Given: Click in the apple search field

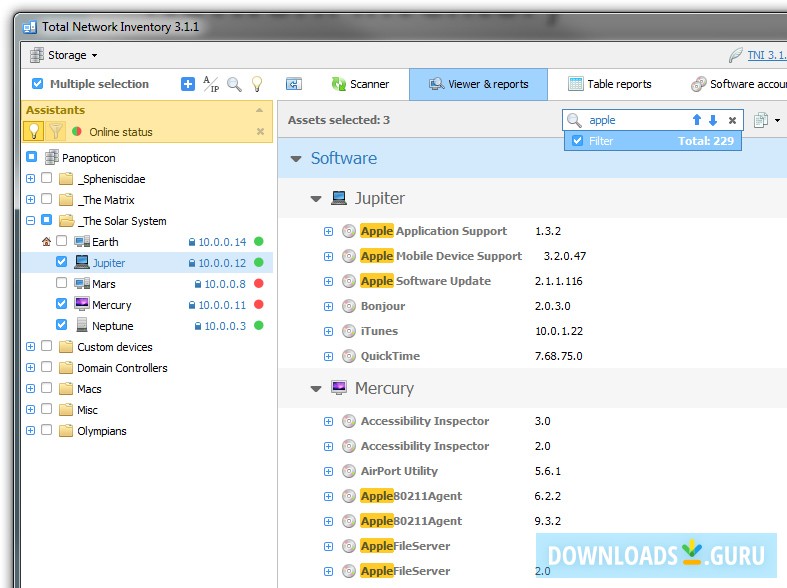Looking at the screenshot, I should click(635, 120).
